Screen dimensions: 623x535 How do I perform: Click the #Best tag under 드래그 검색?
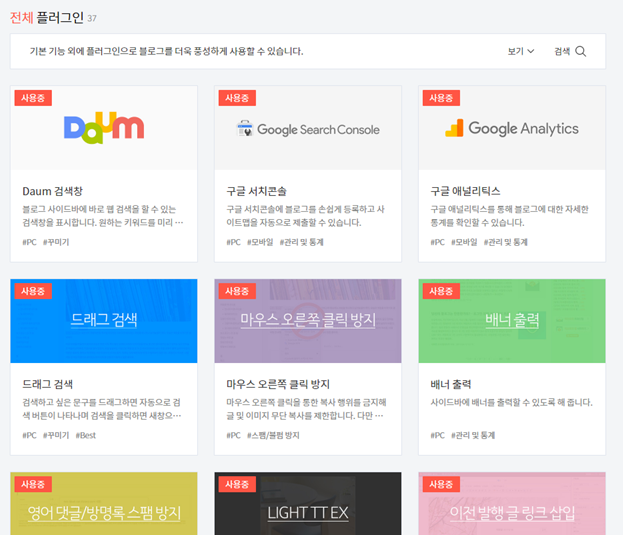click(x=85, y=435)
